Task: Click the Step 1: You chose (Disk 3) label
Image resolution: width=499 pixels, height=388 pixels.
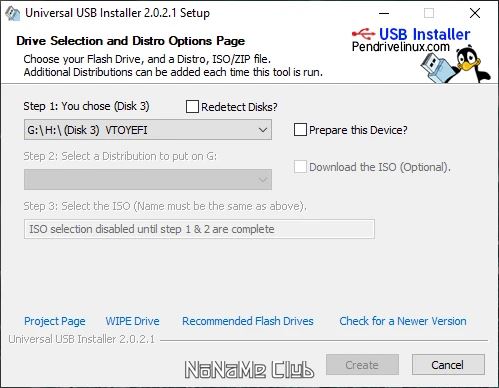Action: point(86,106)
